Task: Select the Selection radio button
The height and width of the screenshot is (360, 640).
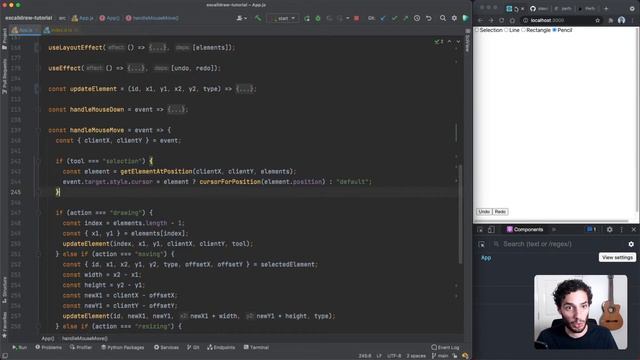Action: coord(477,30)
